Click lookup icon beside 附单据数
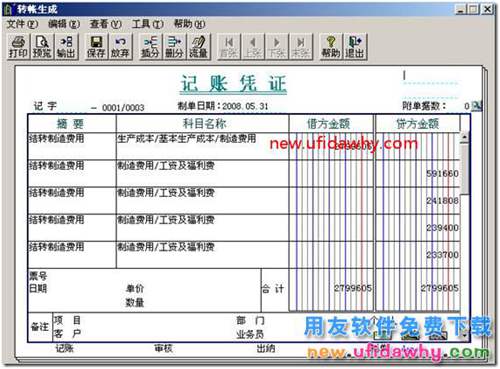This screenshot has width=500, height=369. click(x=477, y=106)
